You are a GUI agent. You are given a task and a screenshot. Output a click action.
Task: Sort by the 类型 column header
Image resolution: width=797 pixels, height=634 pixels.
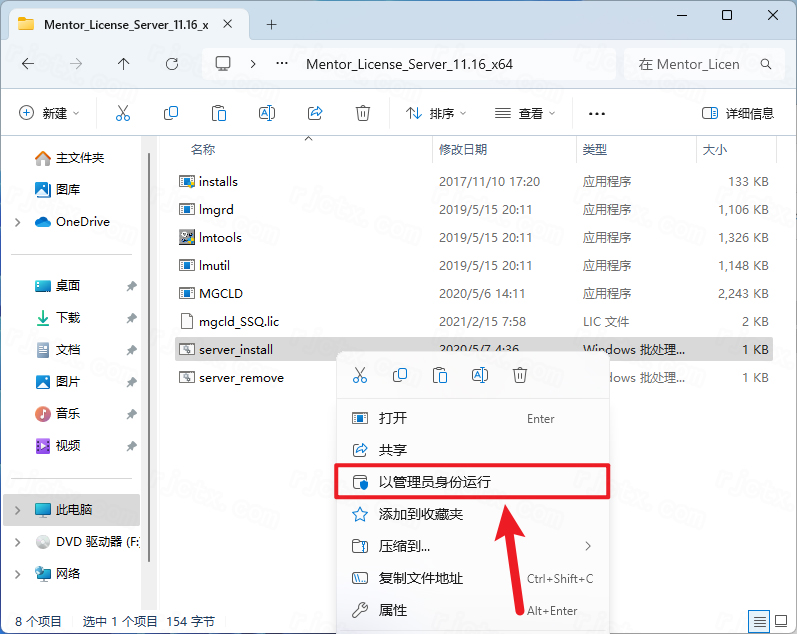[x=594, y=149]
